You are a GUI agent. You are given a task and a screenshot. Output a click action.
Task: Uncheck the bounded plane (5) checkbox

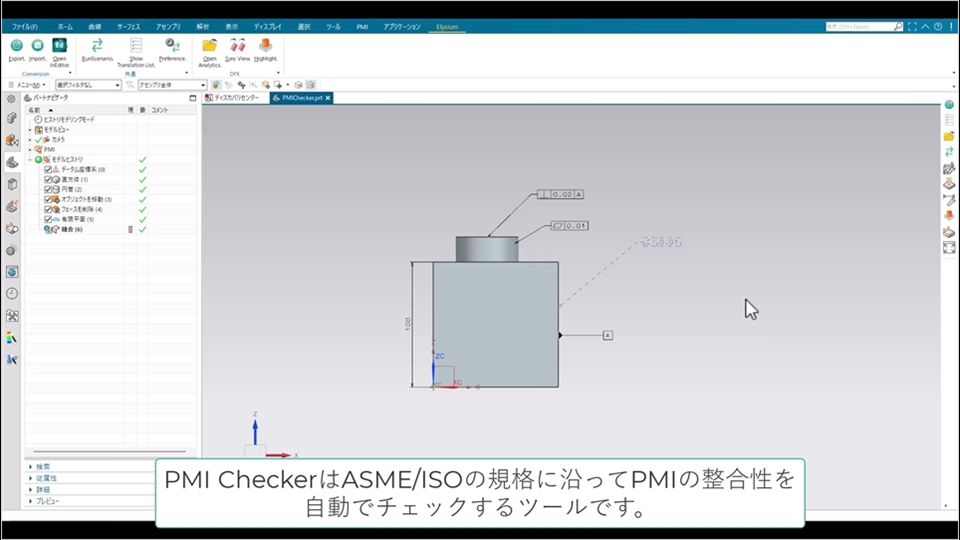click(48, 219)
